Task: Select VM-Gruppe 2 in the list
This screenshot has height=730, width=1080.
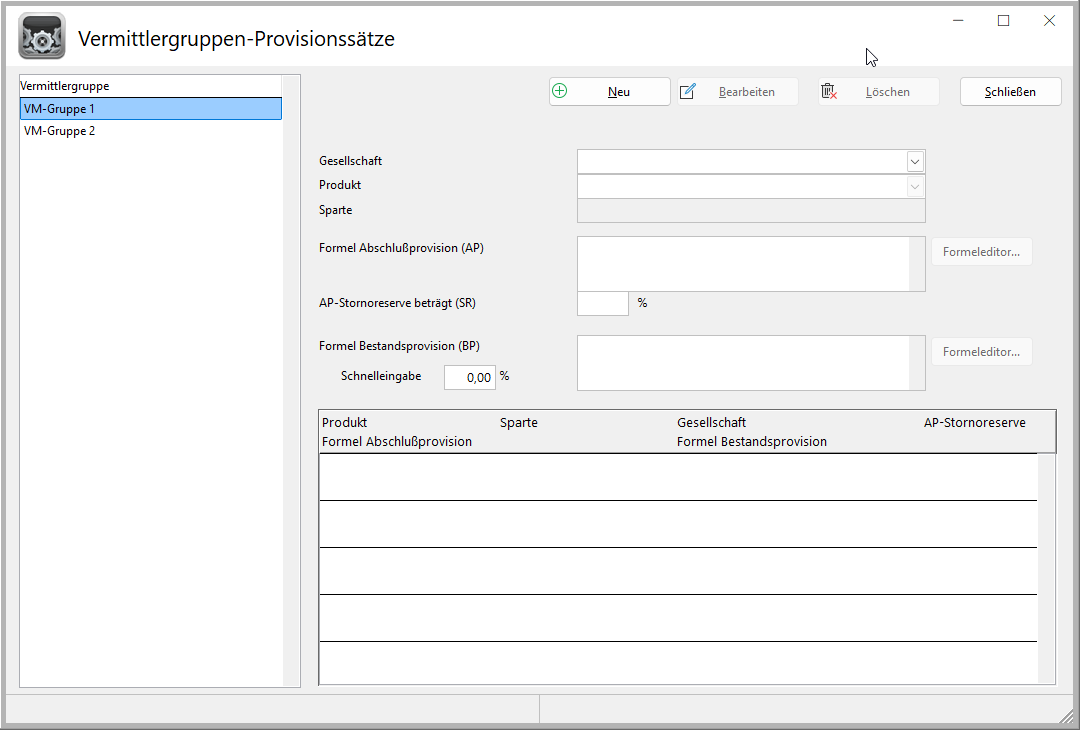Action: 150,130
